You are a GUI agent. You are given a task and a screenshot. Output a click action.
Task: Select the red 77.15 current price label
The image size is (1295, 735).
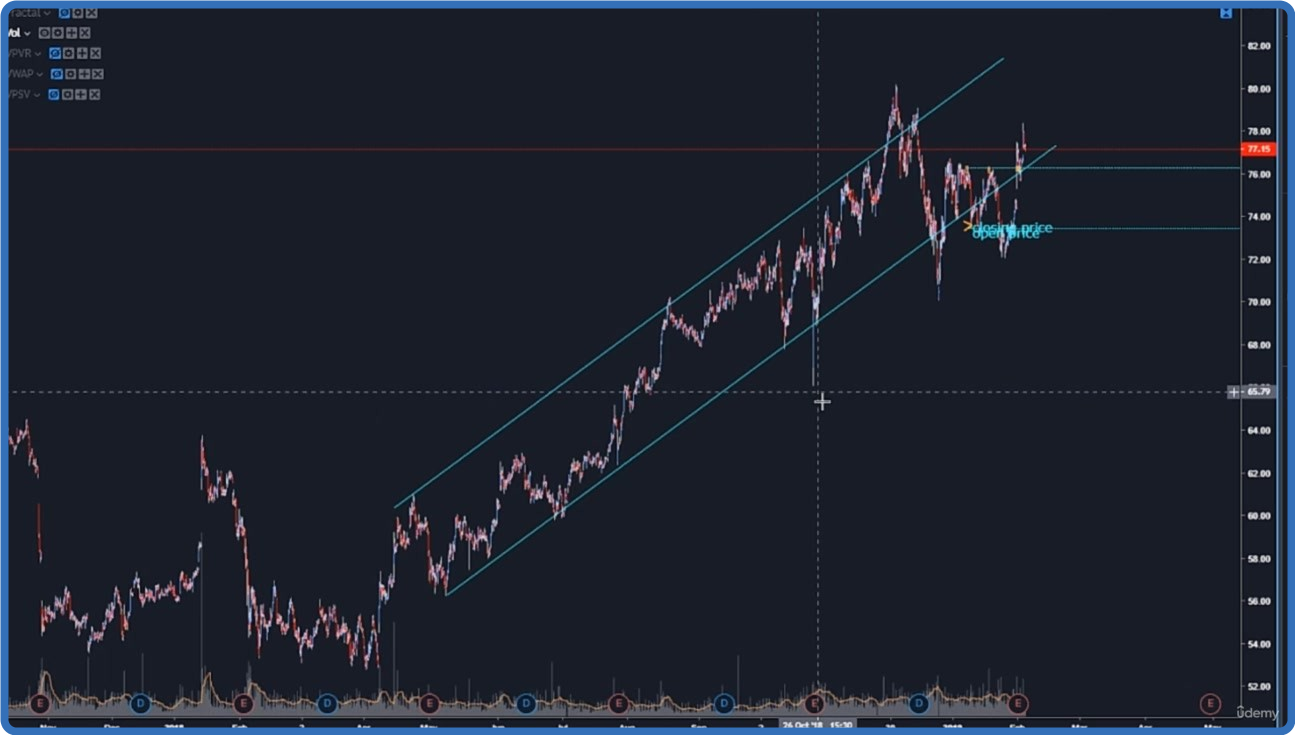[1258, 149]
